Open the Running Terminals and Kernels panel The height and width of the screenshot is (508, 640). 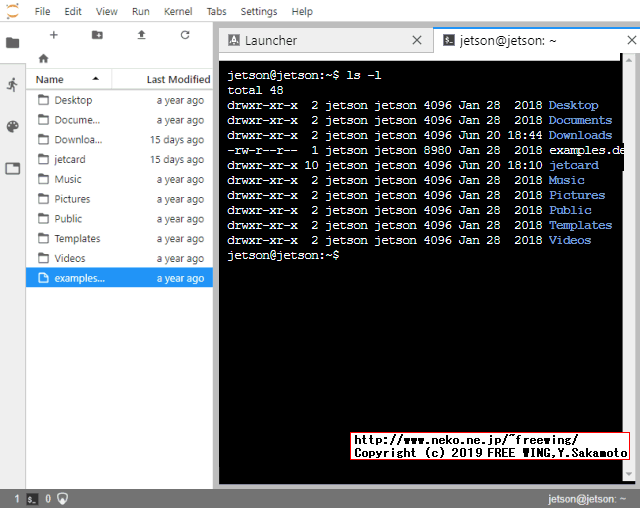click(12, 85)
